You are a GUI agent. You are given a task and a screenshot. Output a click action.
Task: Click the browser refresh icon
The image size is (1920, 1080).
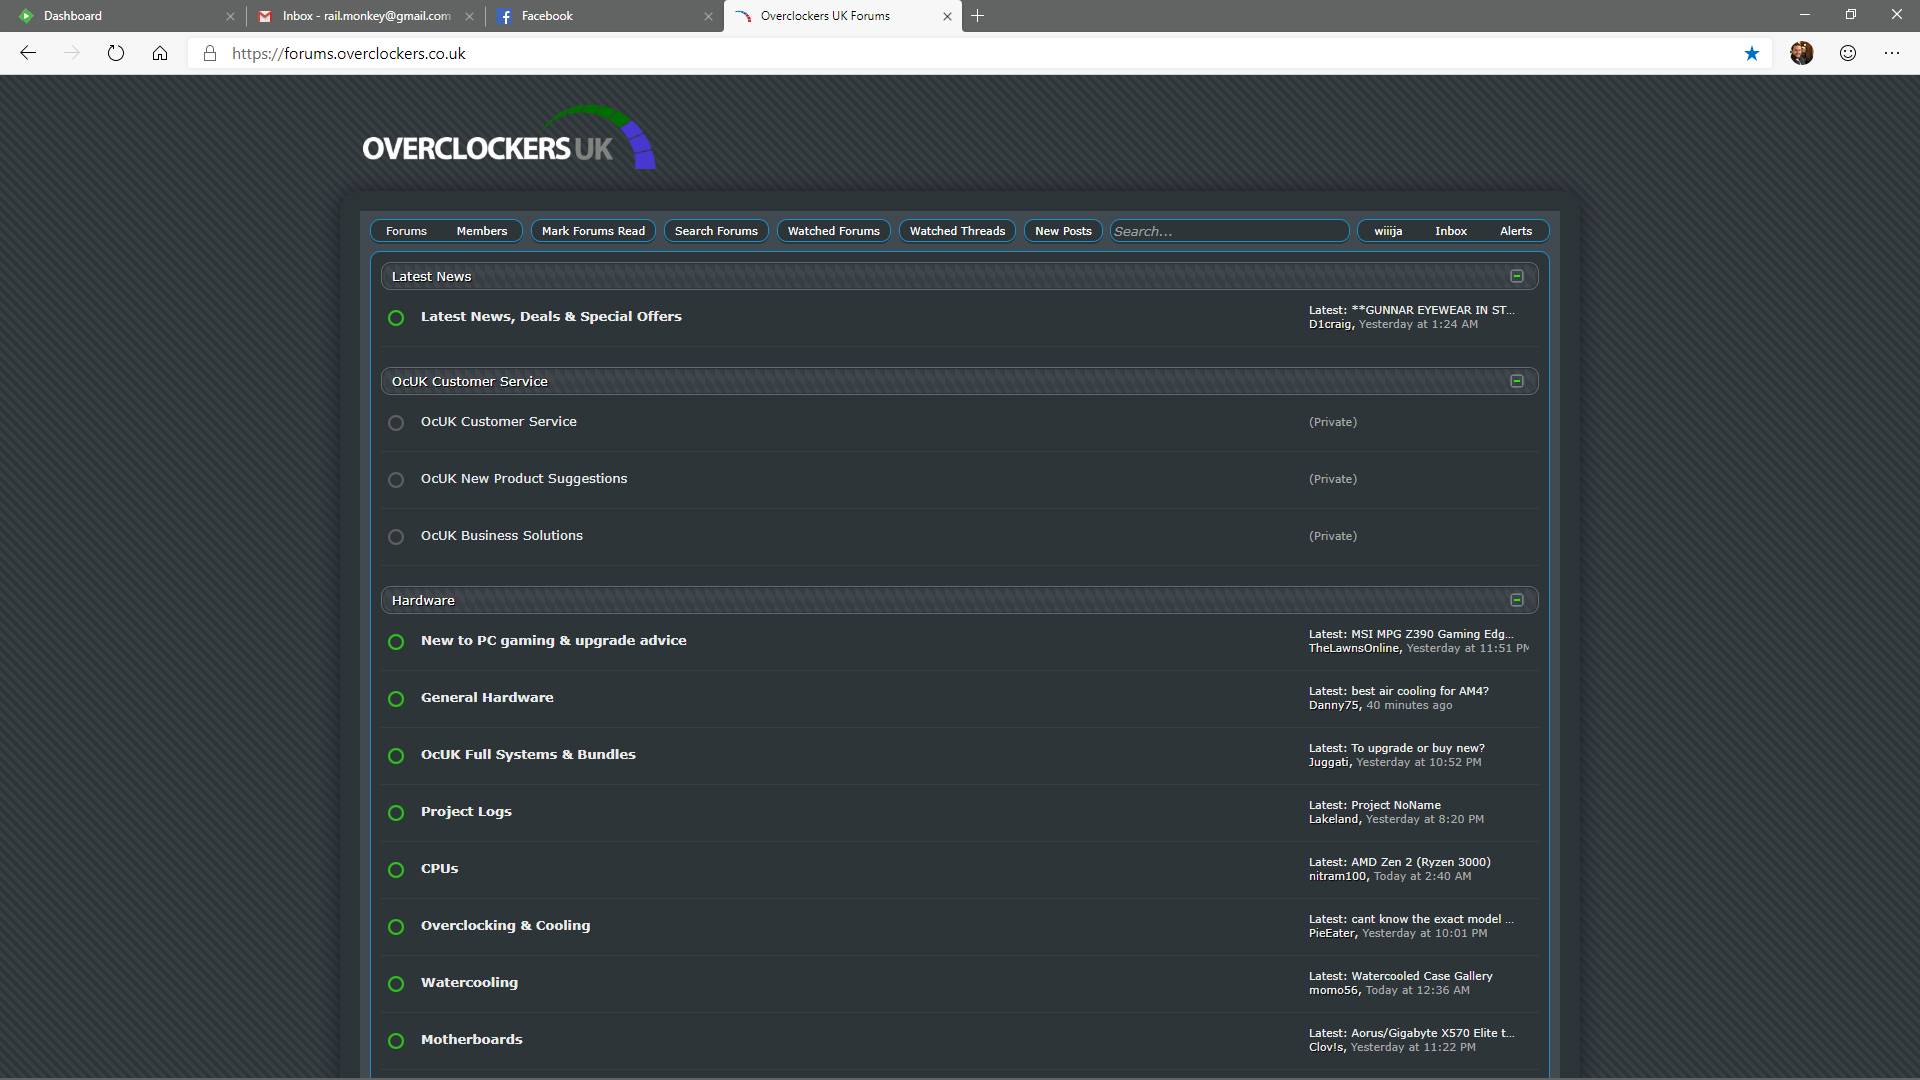pyautogui.click(x=116, y=53)
